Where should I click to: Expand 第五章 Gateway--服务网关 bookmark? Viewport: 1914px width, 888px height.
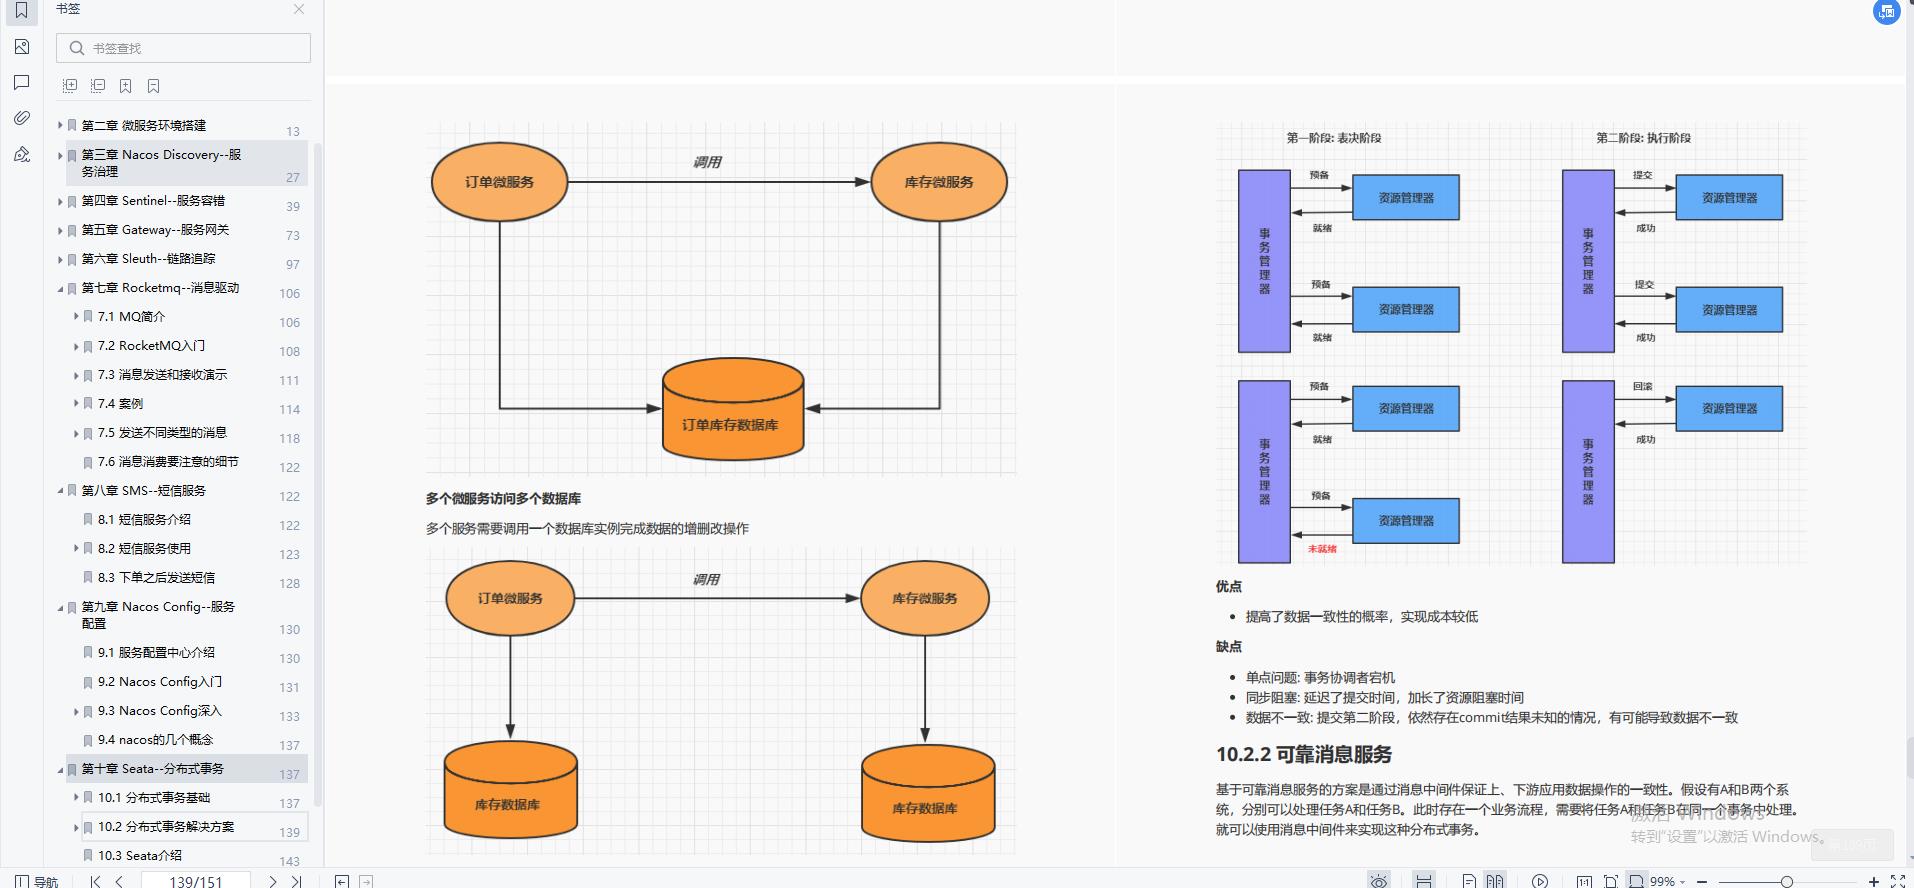(x=60, y=230)
